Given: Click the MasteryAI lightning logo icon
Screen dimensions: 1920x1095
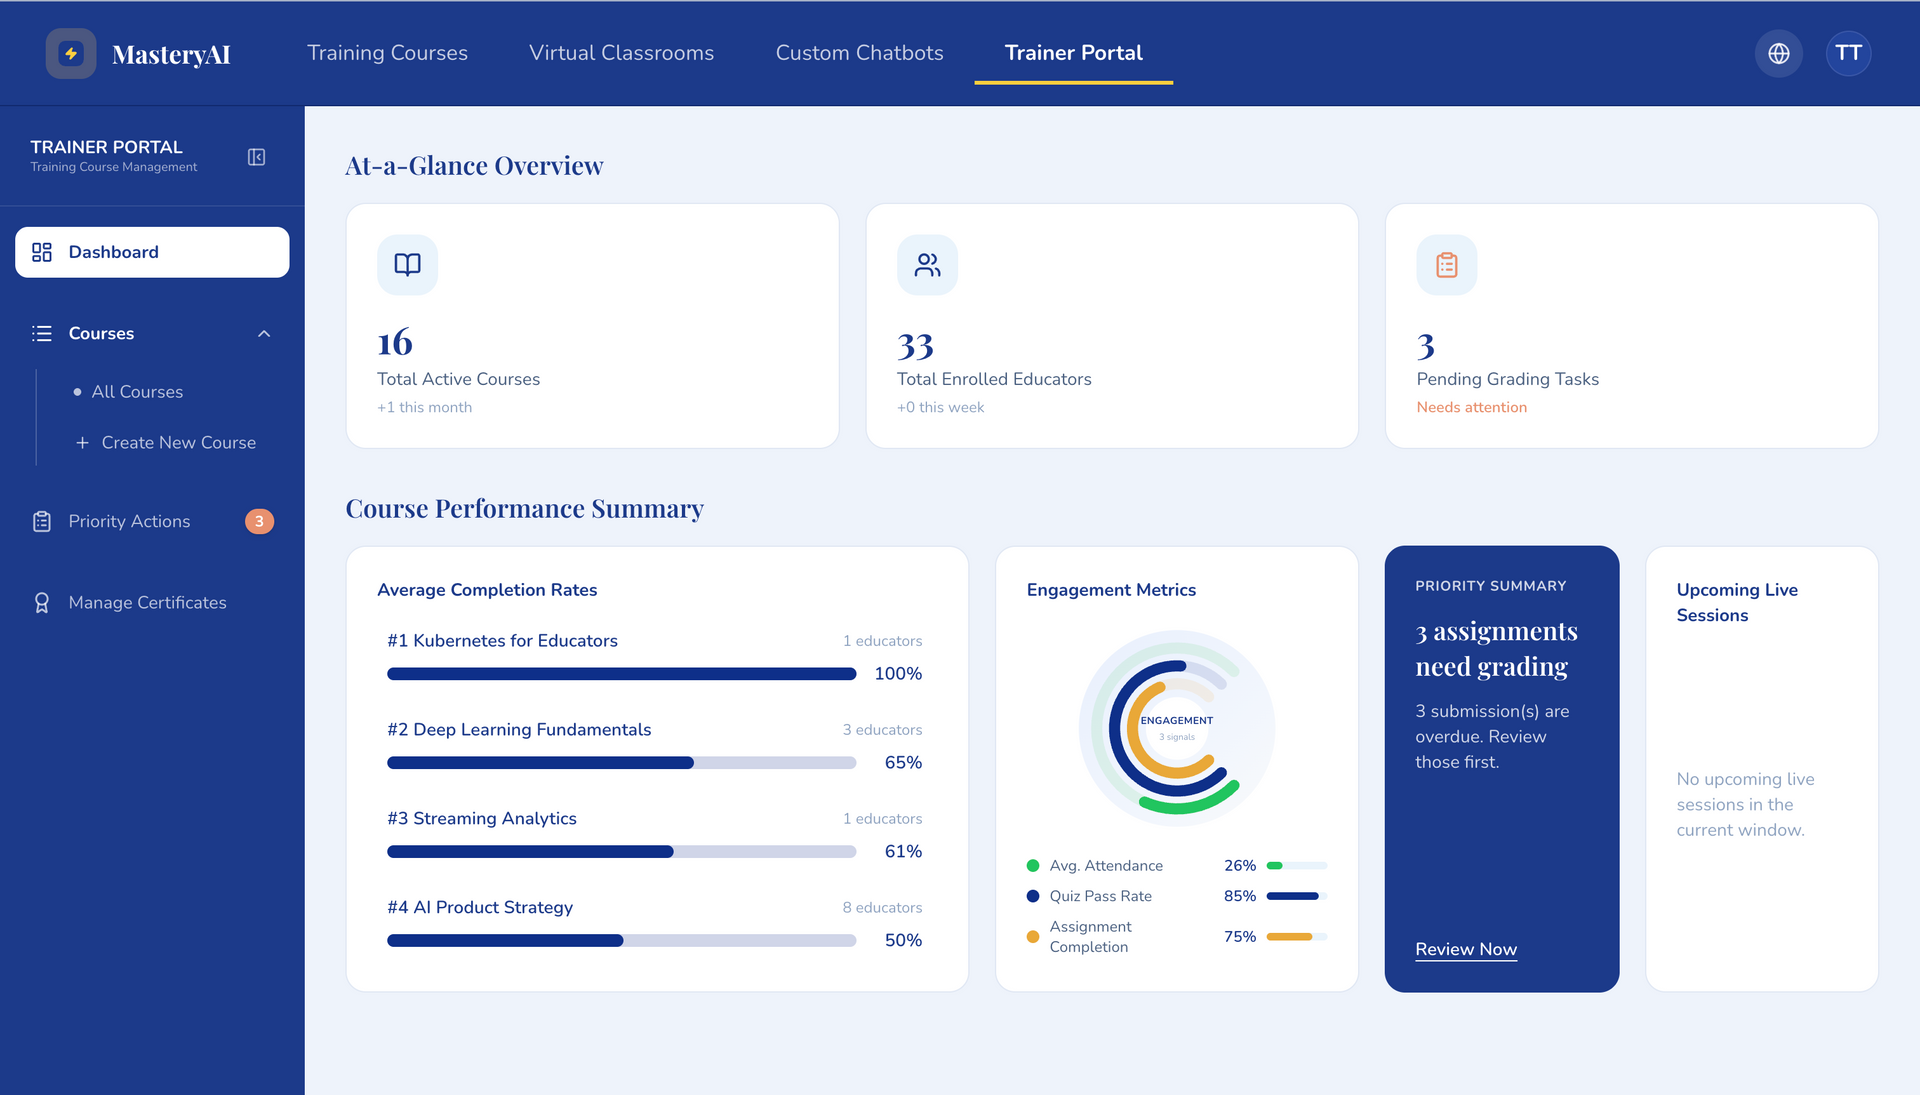Looking at the screenshot, I should click(x=71, y=53).
